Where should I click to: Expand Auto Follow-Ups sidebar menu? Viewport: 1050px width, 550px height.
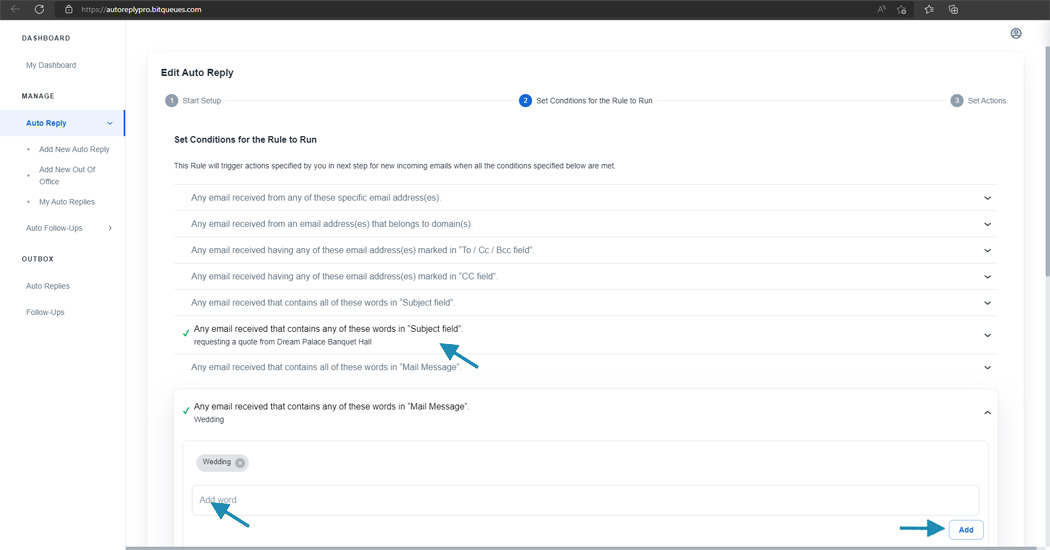point(110,228)
